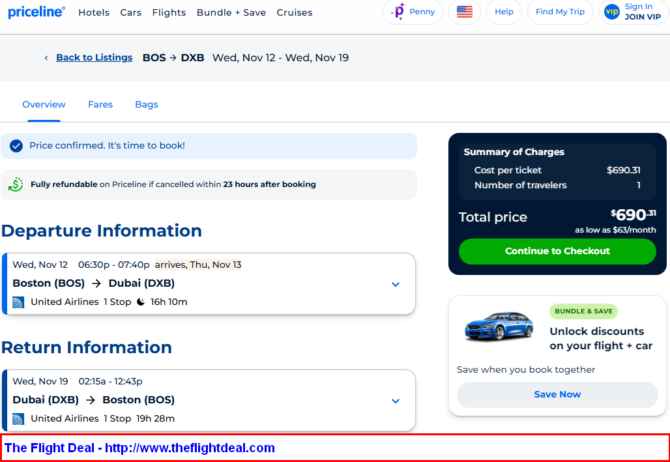Switch to the Overview tab
Viewport: 670px width, 462px height.
(44, 105)
